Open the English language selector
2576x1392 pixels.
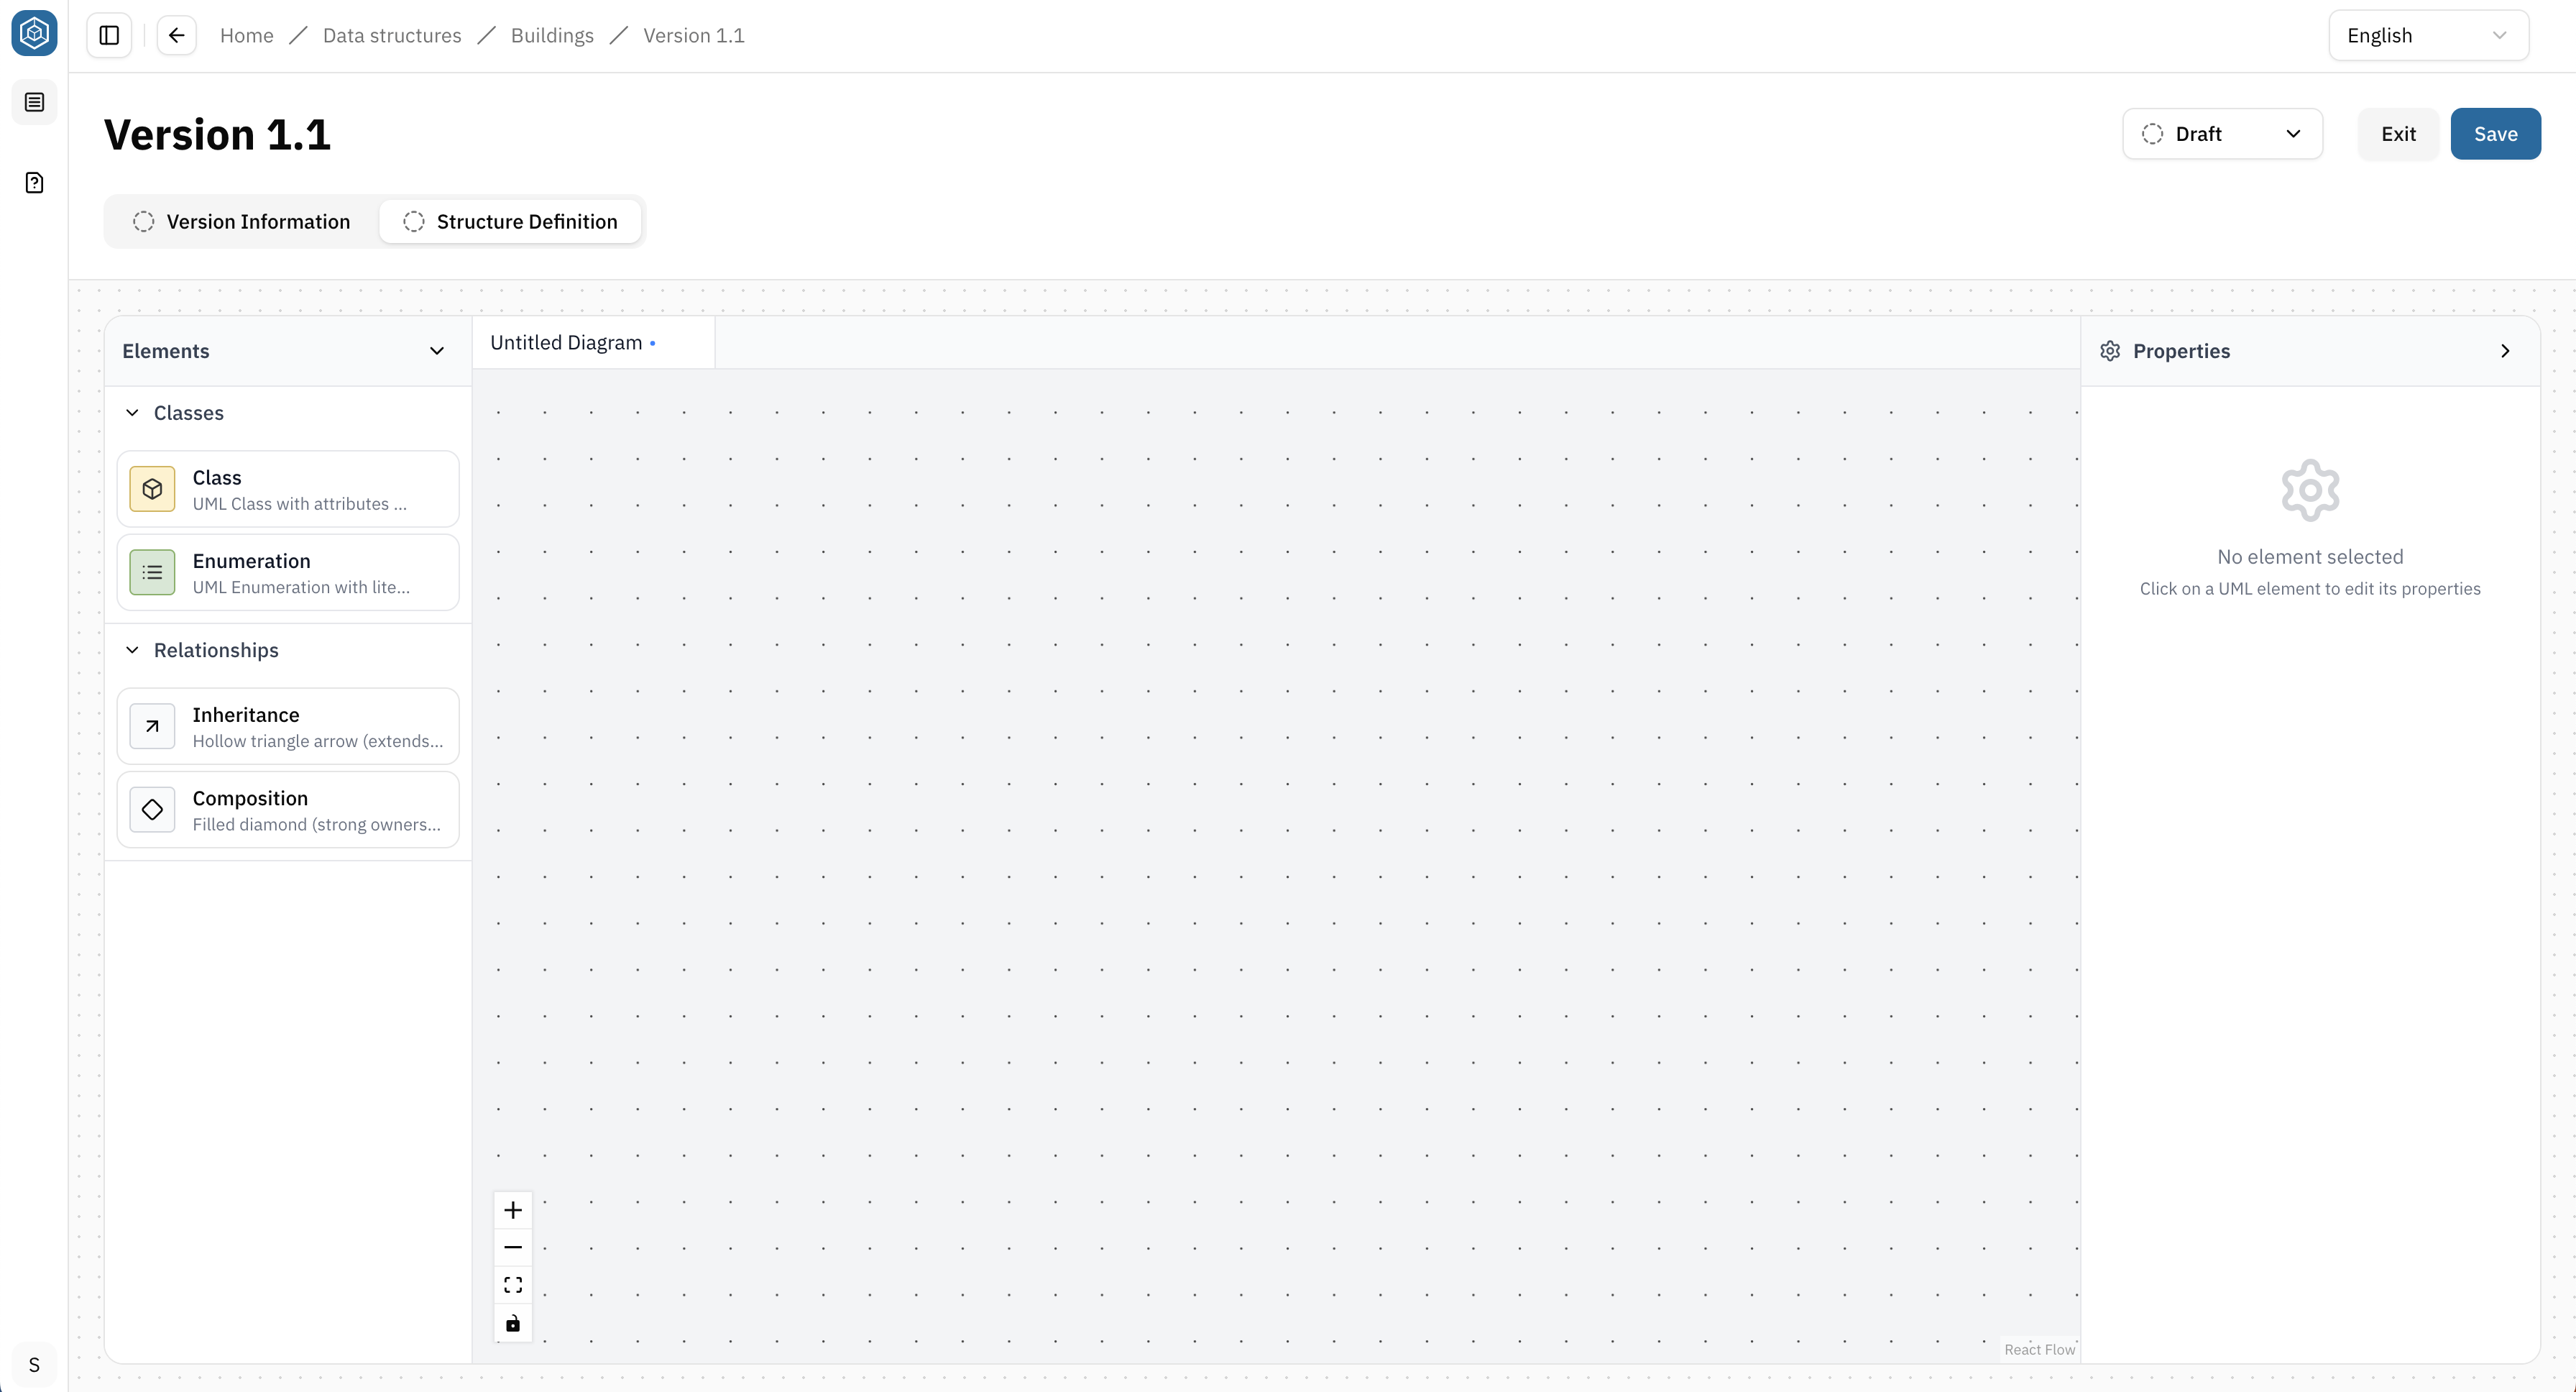tap(2428, 36)
